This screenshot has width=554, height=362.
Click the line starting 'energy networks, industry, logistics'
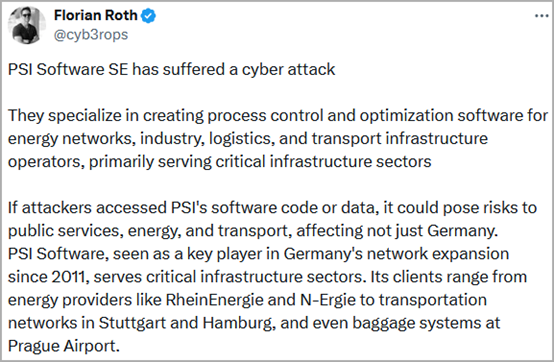248,138
